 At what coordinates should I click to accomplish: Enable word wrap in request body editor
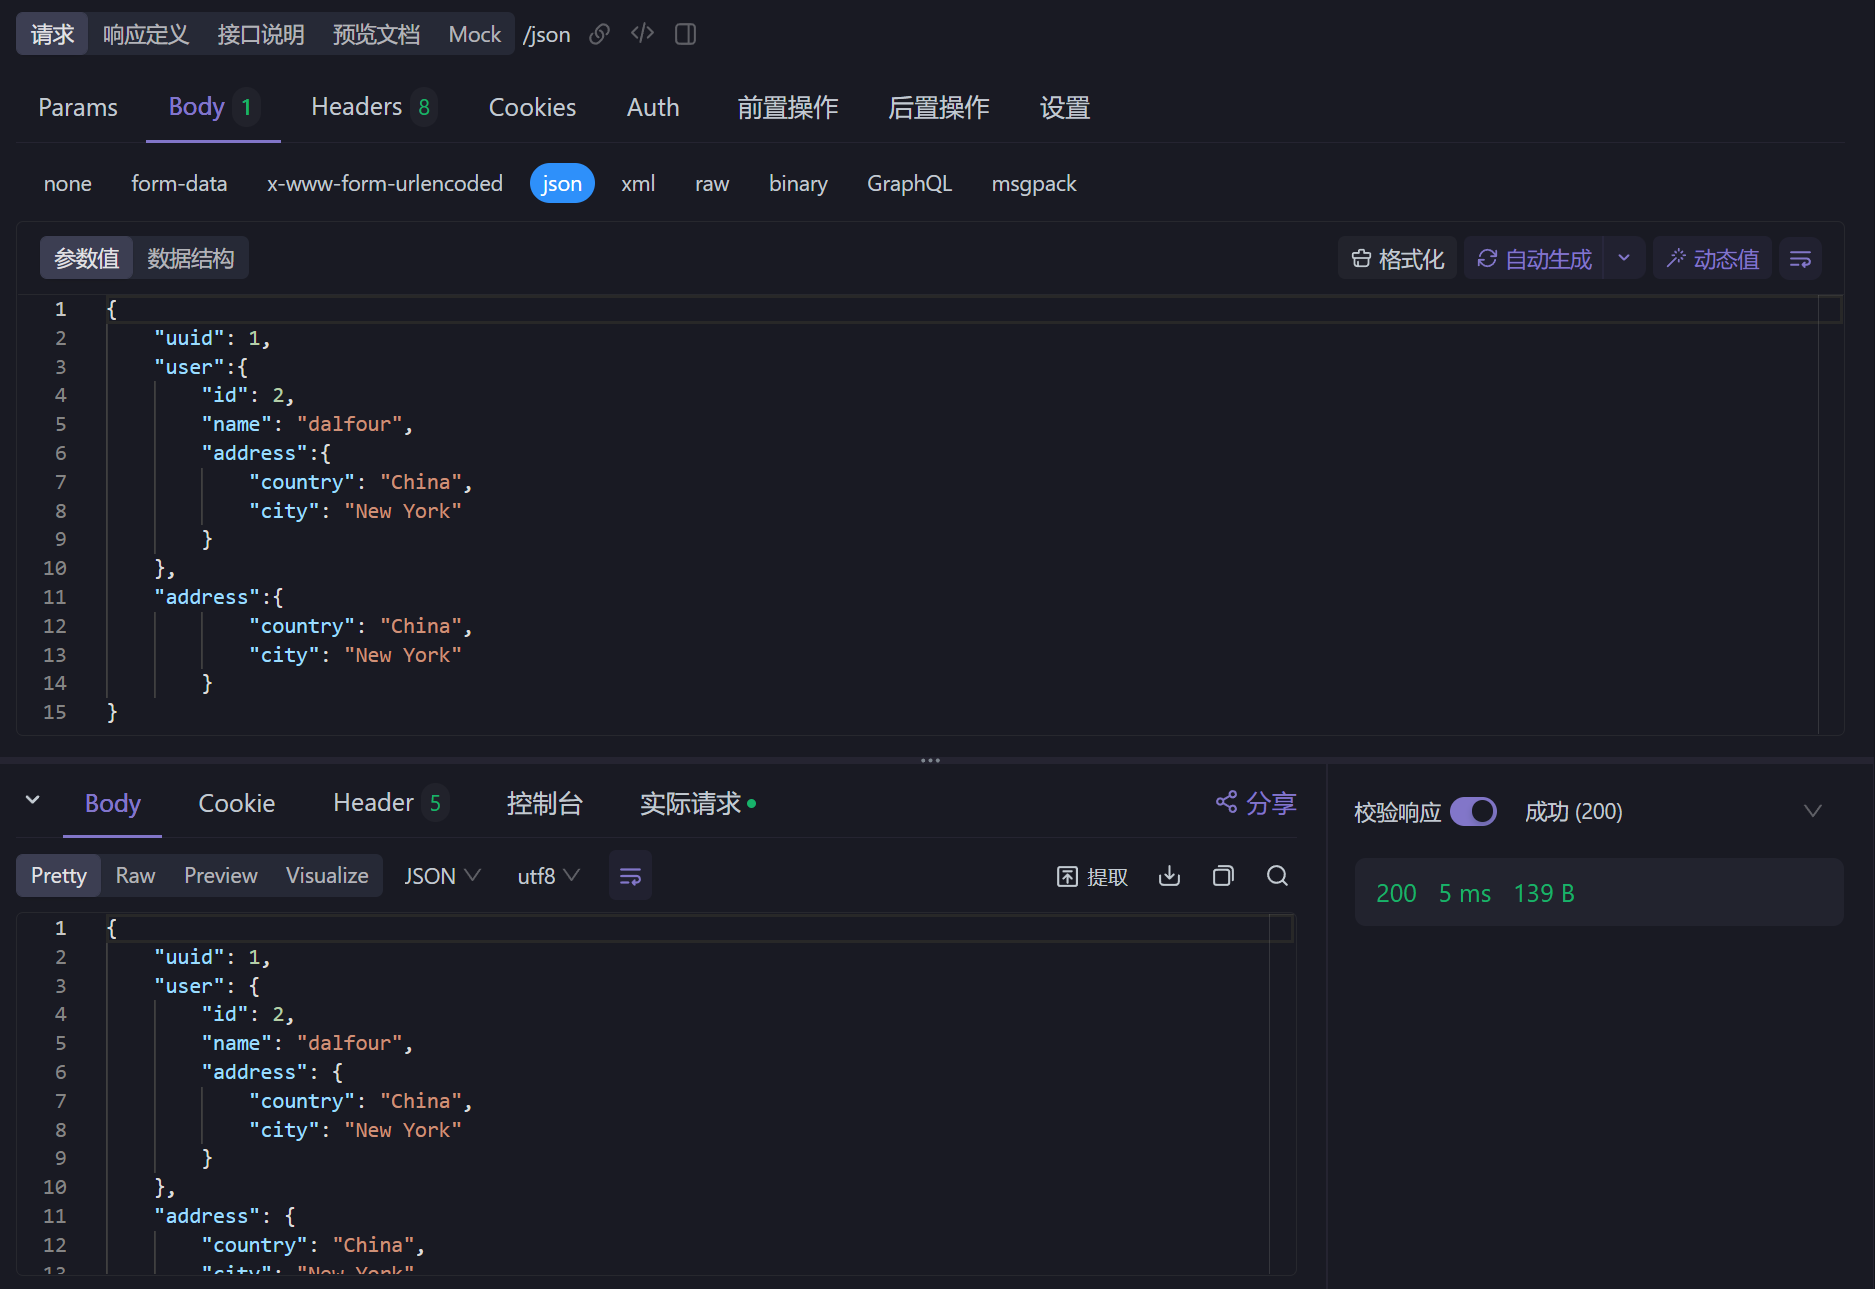[1800, 258]
